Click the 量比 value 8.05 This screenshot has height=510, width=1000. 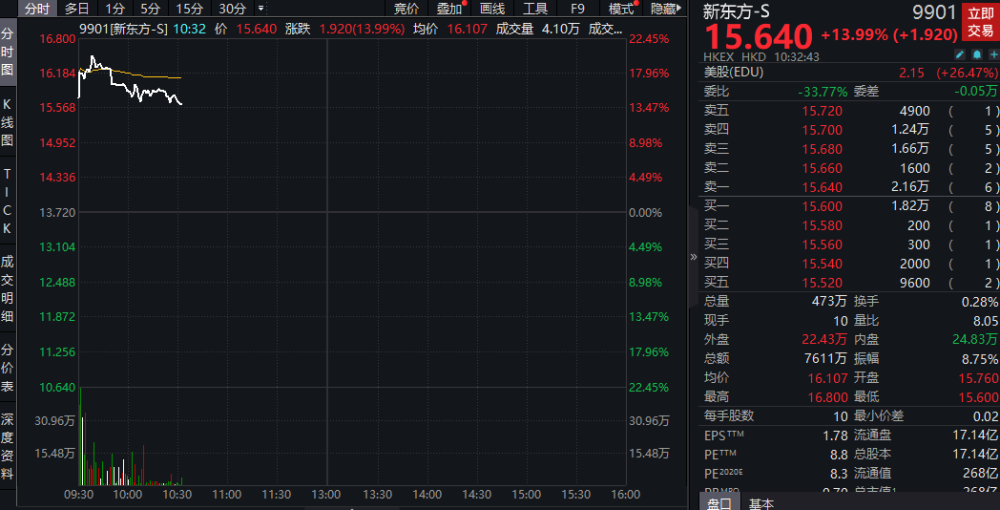point(985,320)
